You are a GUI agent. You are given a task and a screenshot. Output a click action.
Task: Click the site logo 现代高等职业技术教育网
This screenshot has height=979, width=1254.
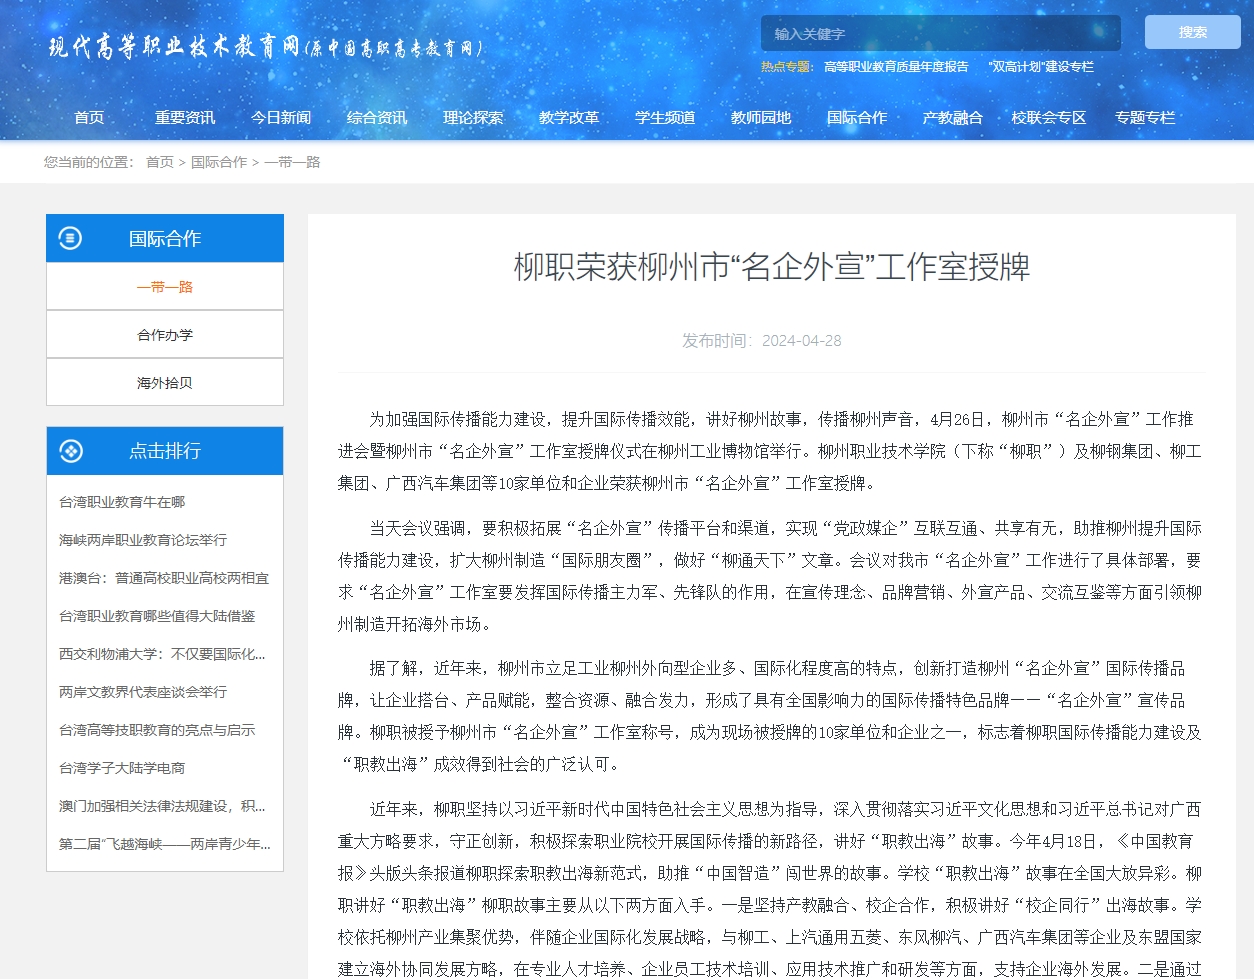click(265, 47)
